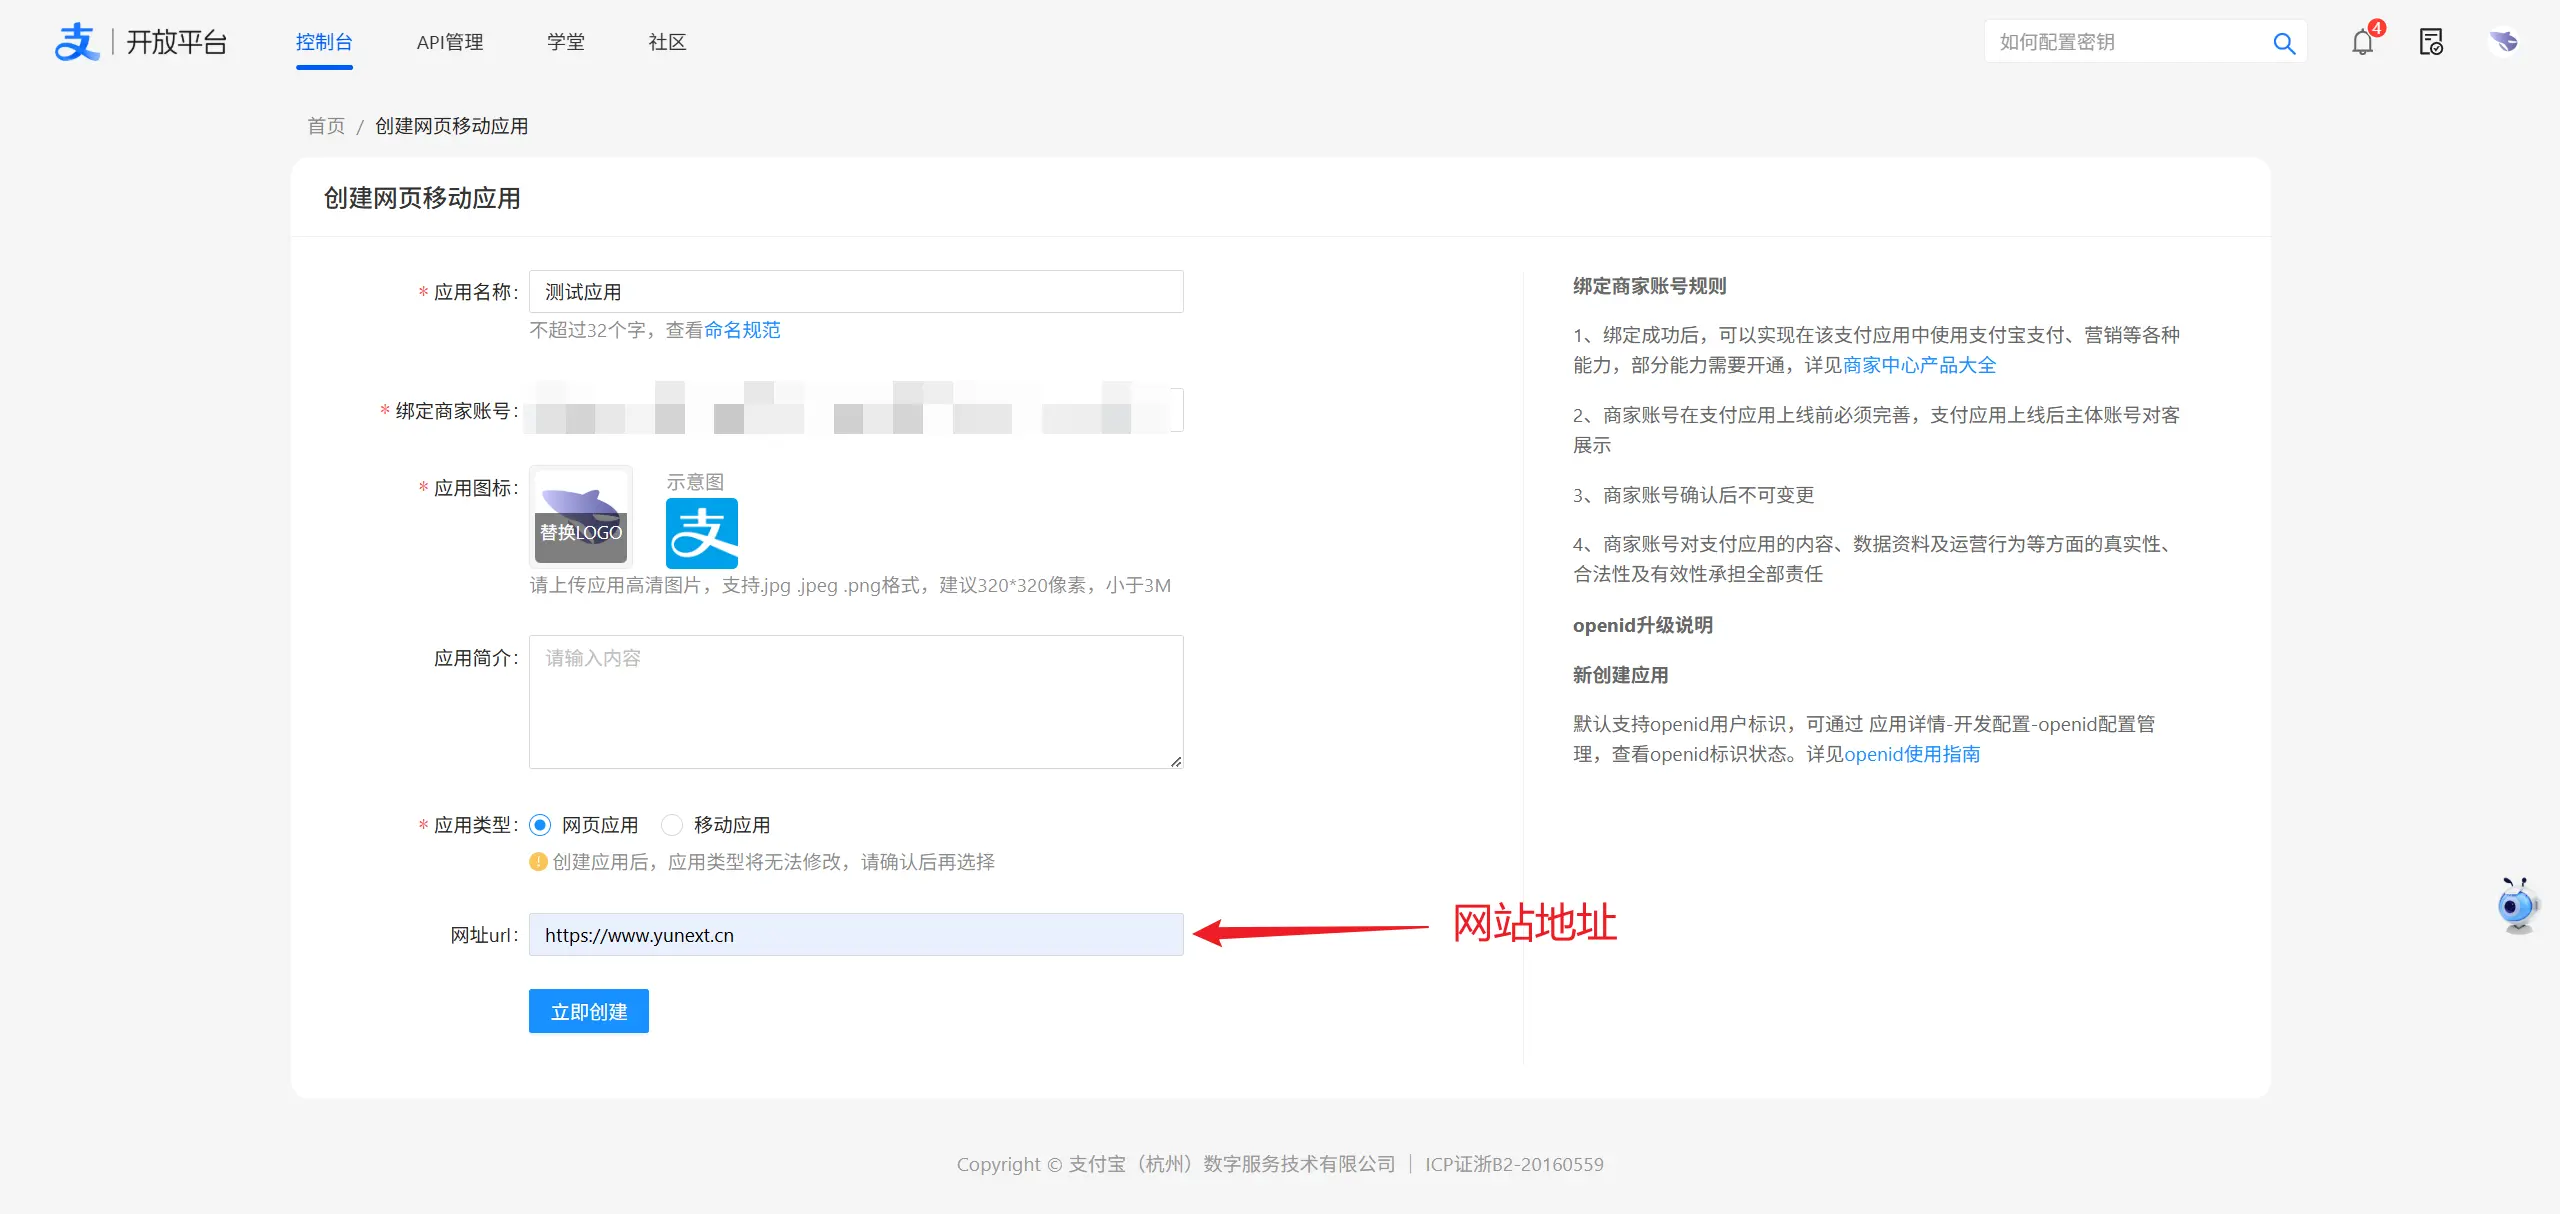Click the blue Alipay sample icon

click(702, 533)
